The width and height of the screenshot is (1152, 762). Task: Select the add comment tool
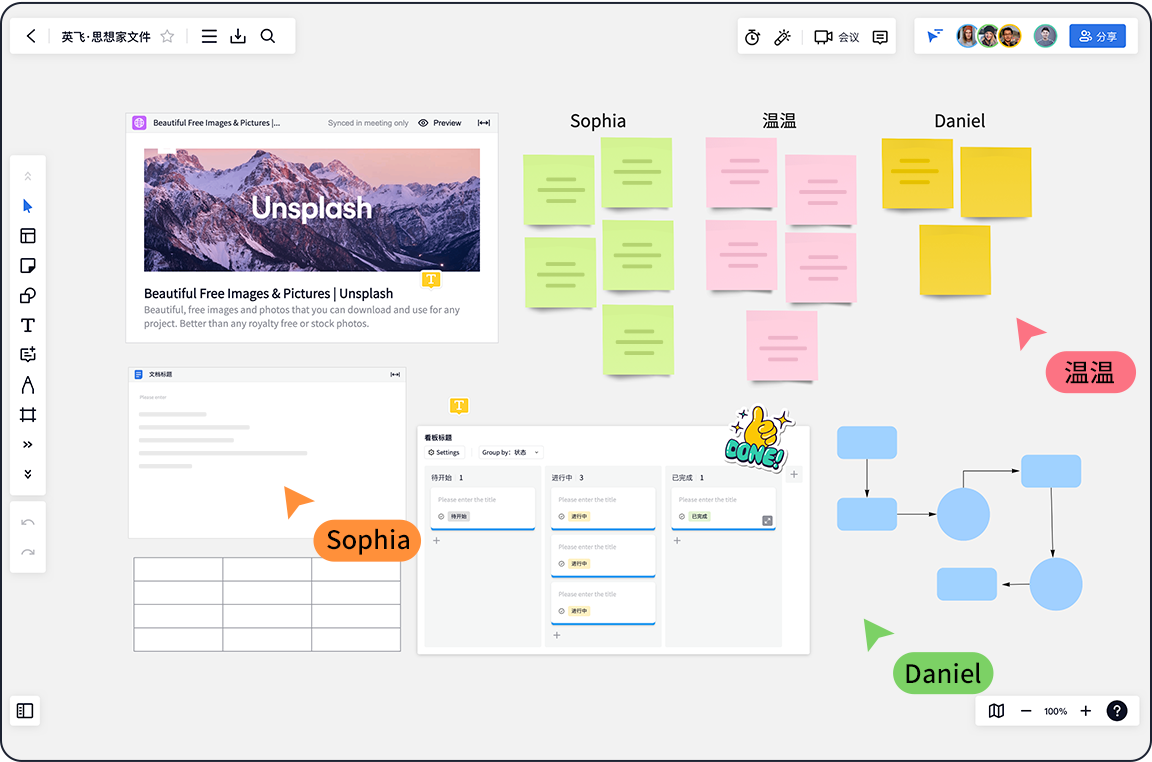click(28, 355)
